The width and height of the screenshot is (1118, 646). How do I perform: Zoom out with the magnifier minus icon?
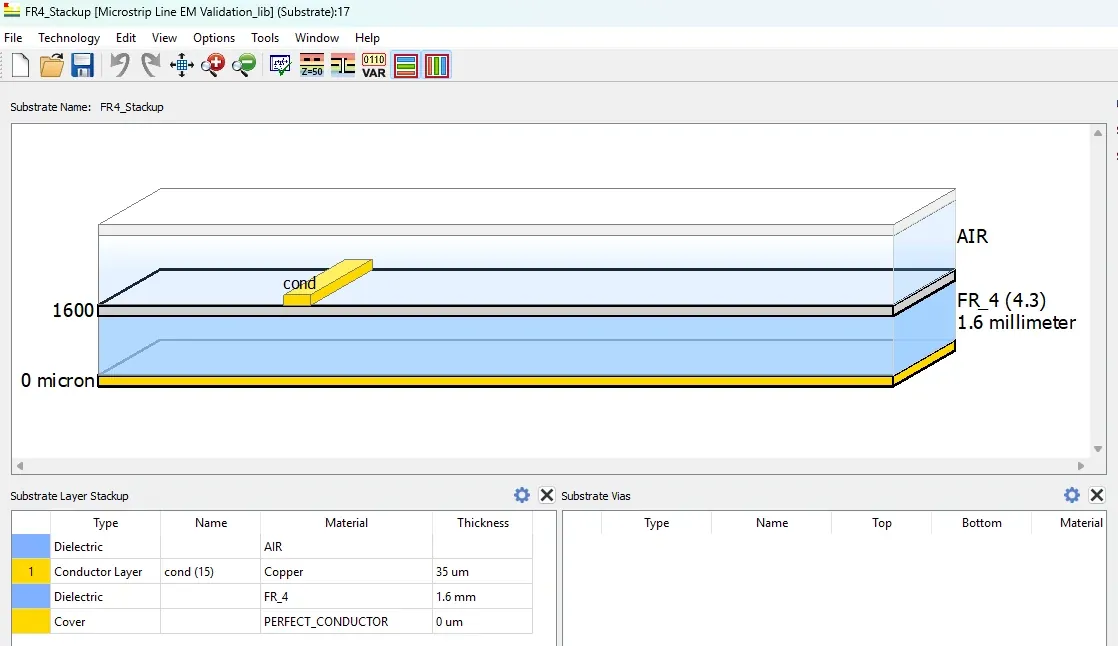point(244,66)
